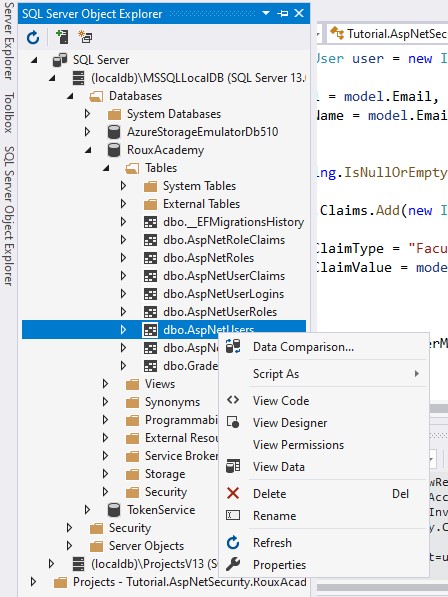This screenshot has height=597, width=448.
Task: Expand the Server Objects folder
Action: click(69, 546)
